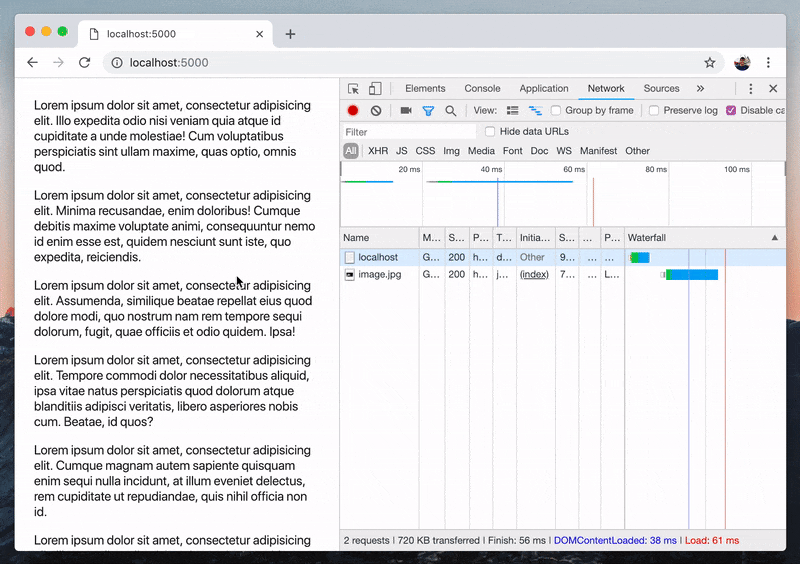This screenshot has width=800, height=564.
Task: Switch to the Elements tab
Action: pyautogui.click(x=425, y=88)
